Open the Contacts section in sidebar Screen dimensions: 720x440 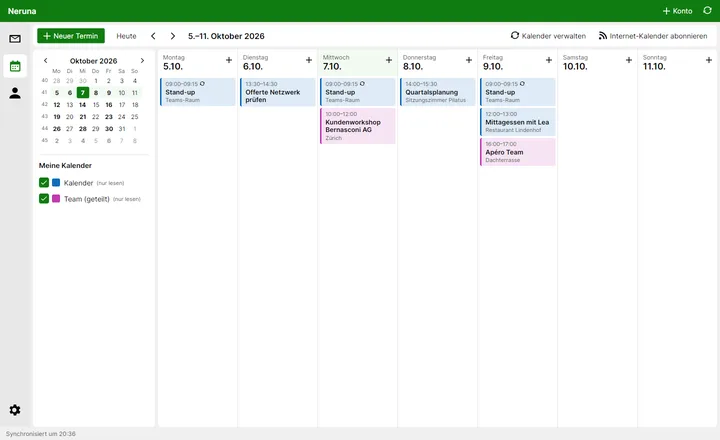[15, 93]
